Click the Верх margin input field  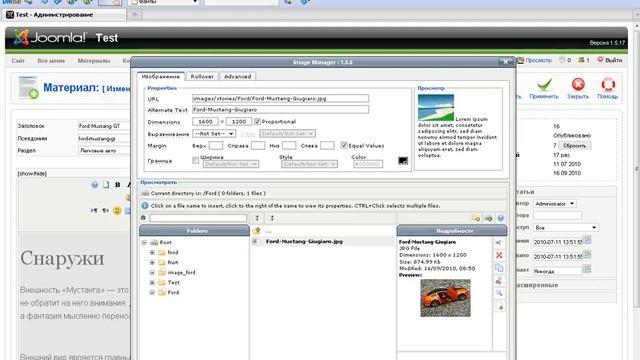216,145
